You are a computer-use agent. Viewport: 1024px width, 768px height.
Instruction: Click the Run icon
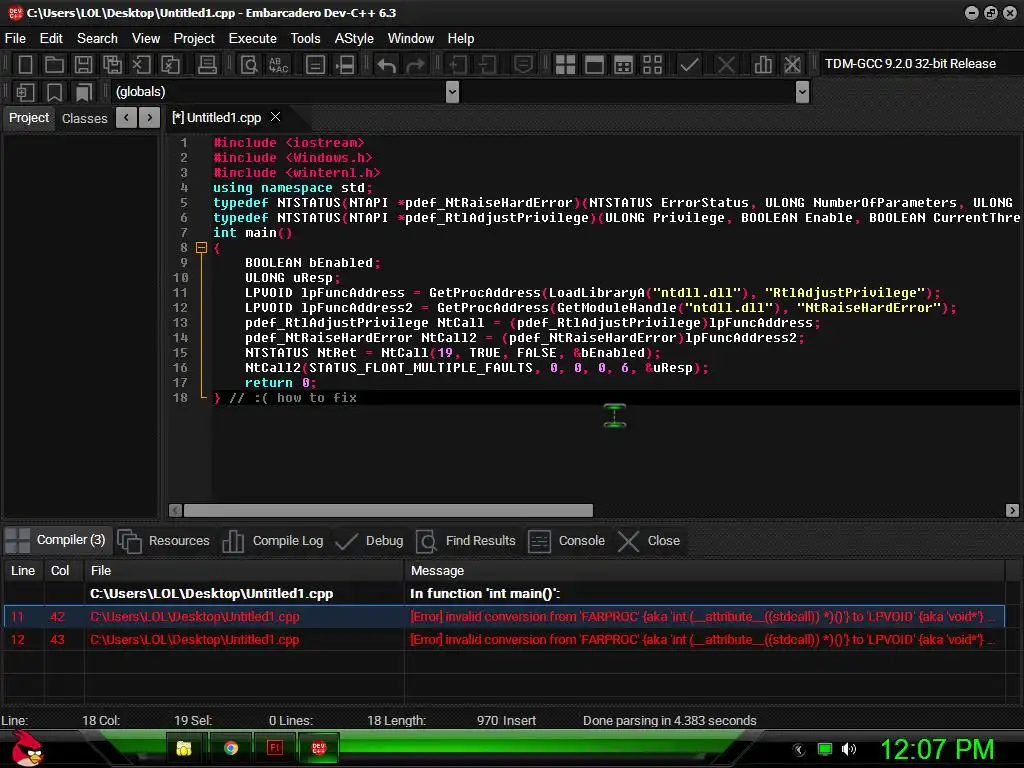click(594, 65)
